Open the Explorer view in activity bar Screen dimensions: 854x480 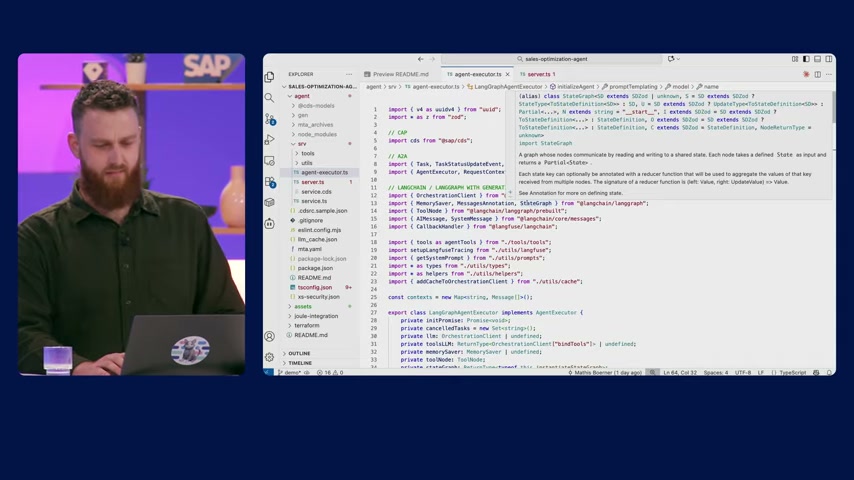coord(270,77)
